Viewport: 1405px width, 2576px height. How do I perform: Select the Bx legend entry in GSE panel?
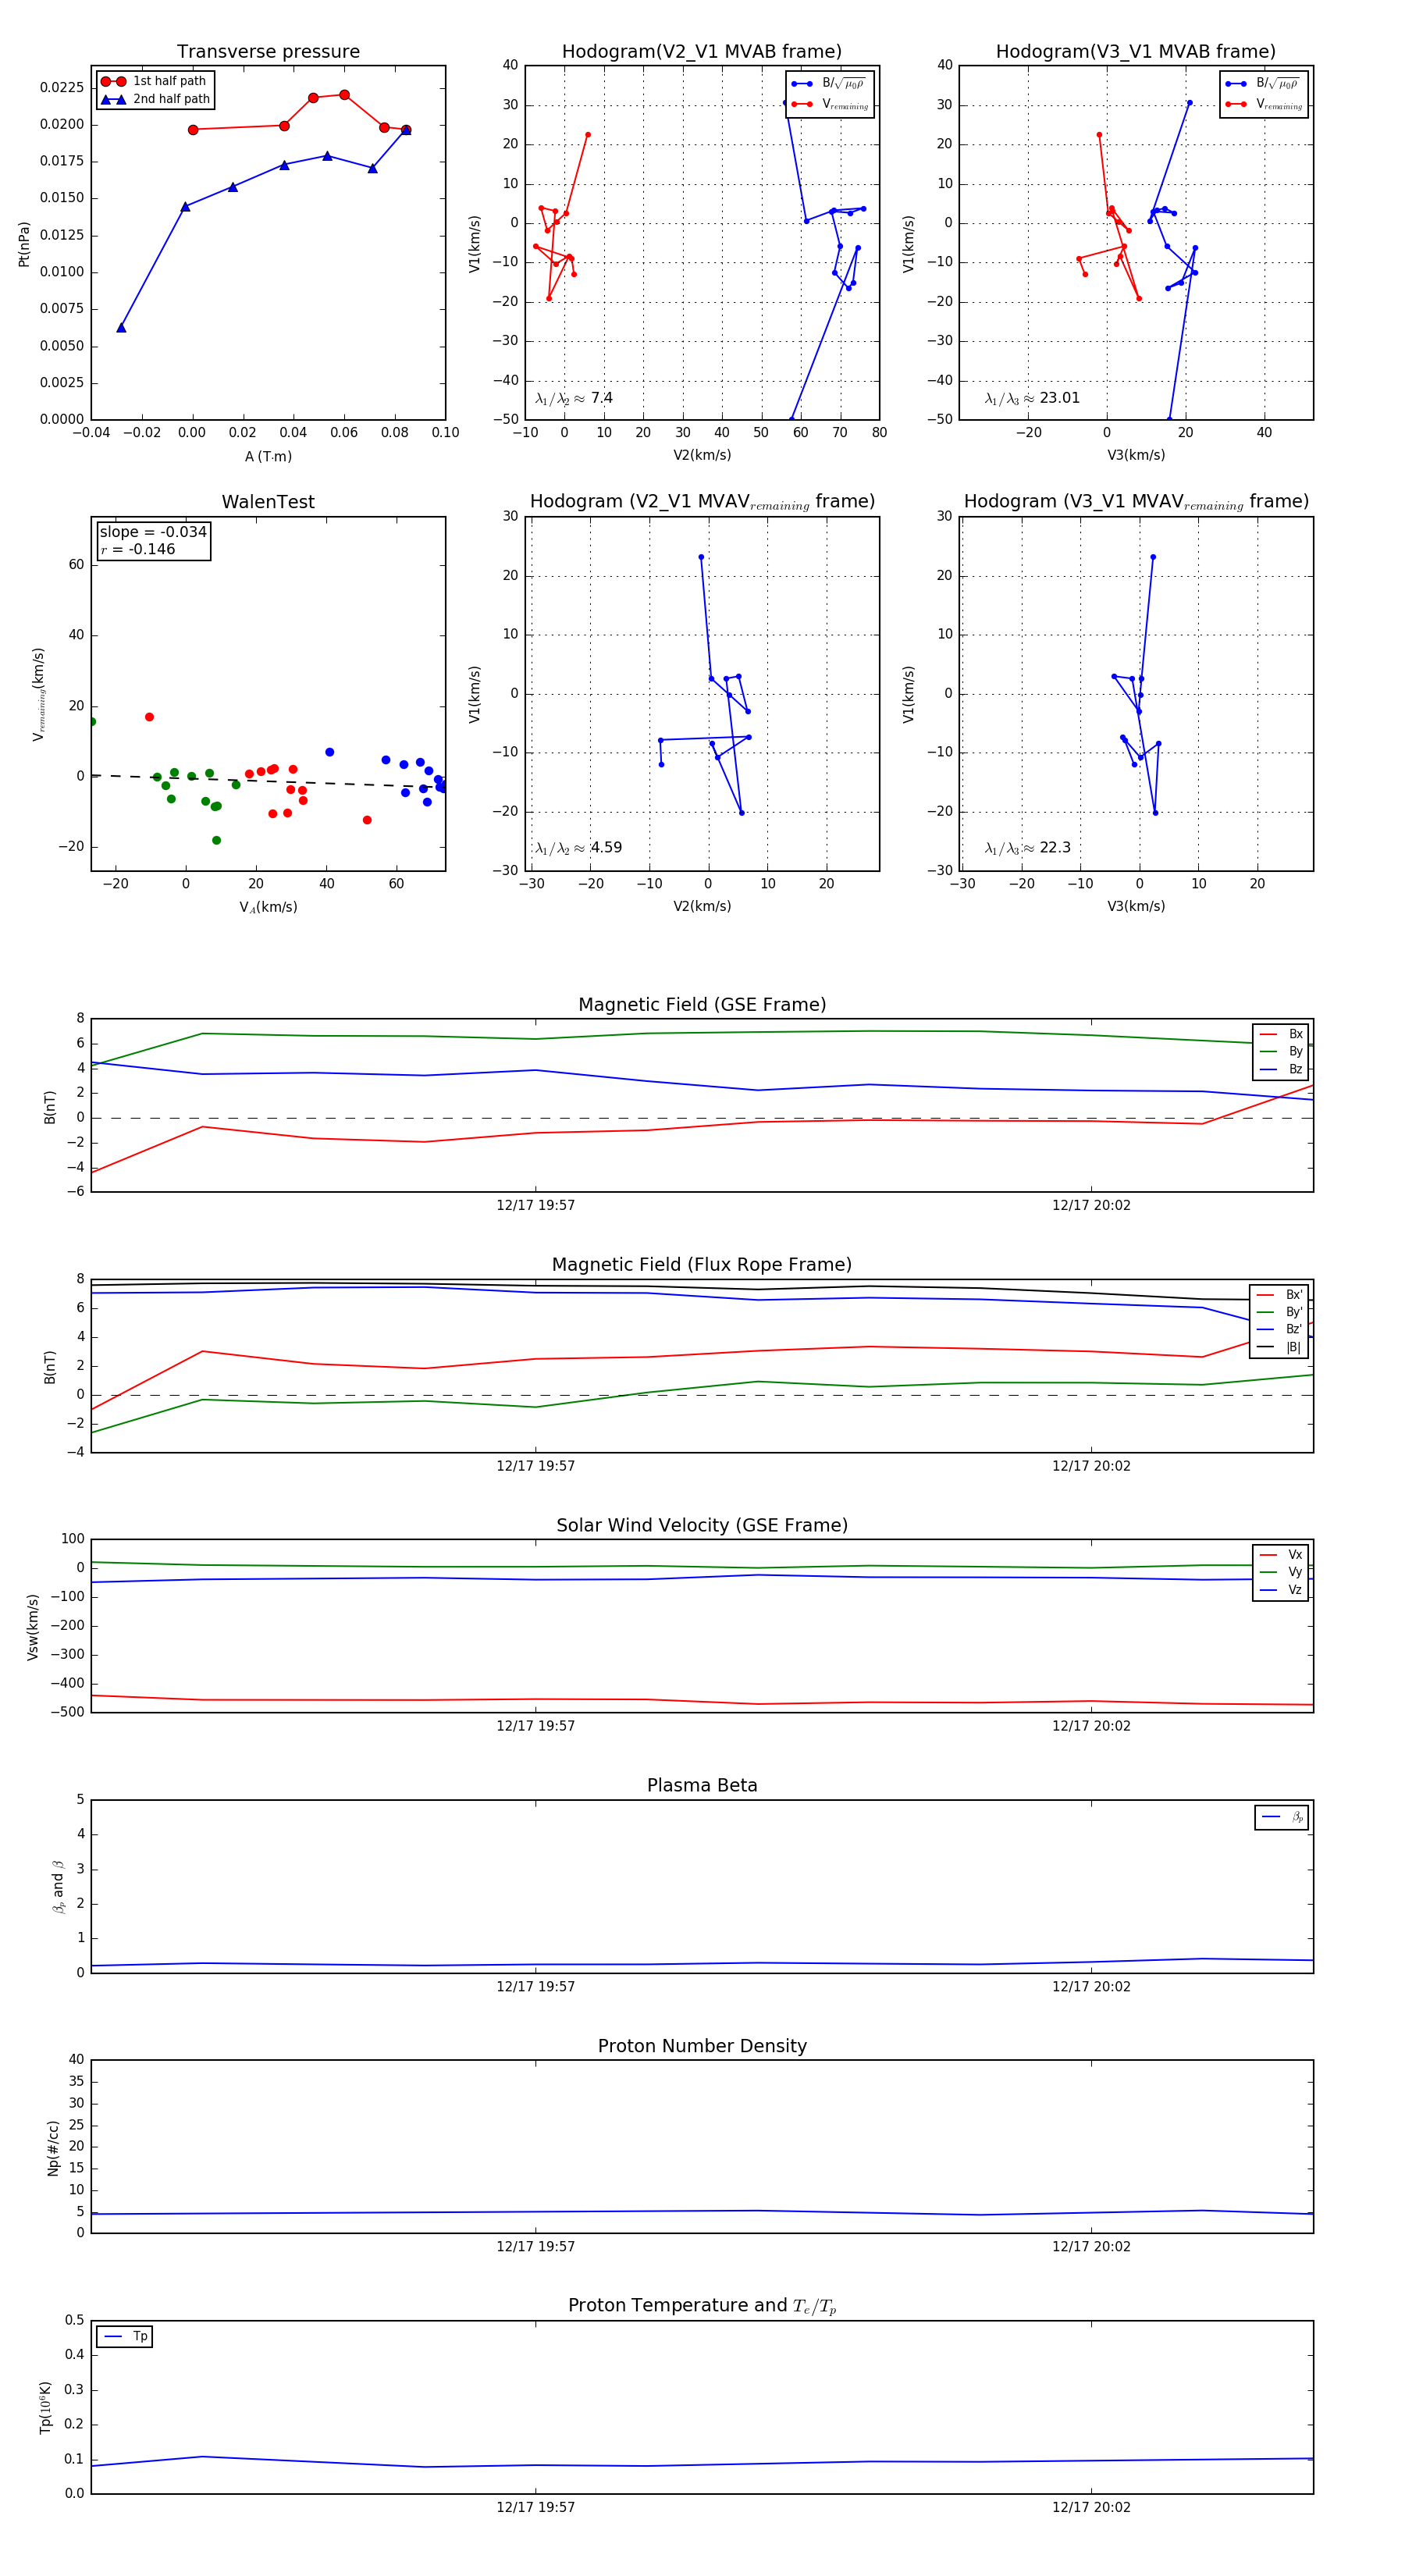1281,1034
